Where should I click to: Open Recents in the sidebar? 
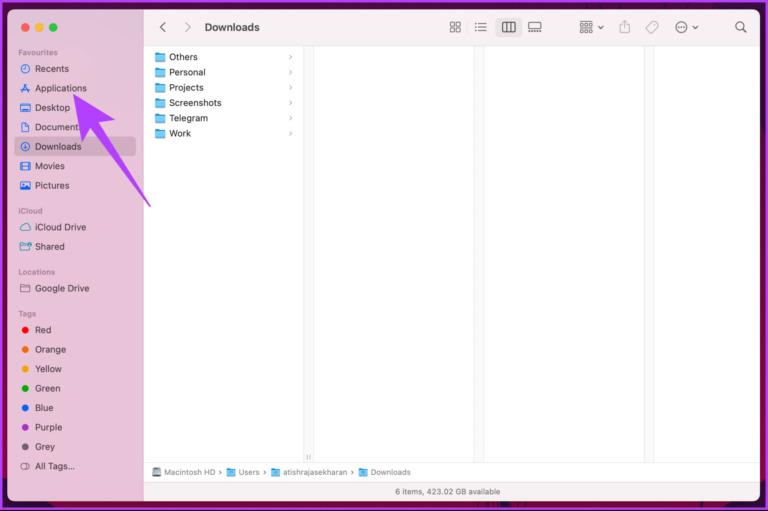tap(75, 69)
